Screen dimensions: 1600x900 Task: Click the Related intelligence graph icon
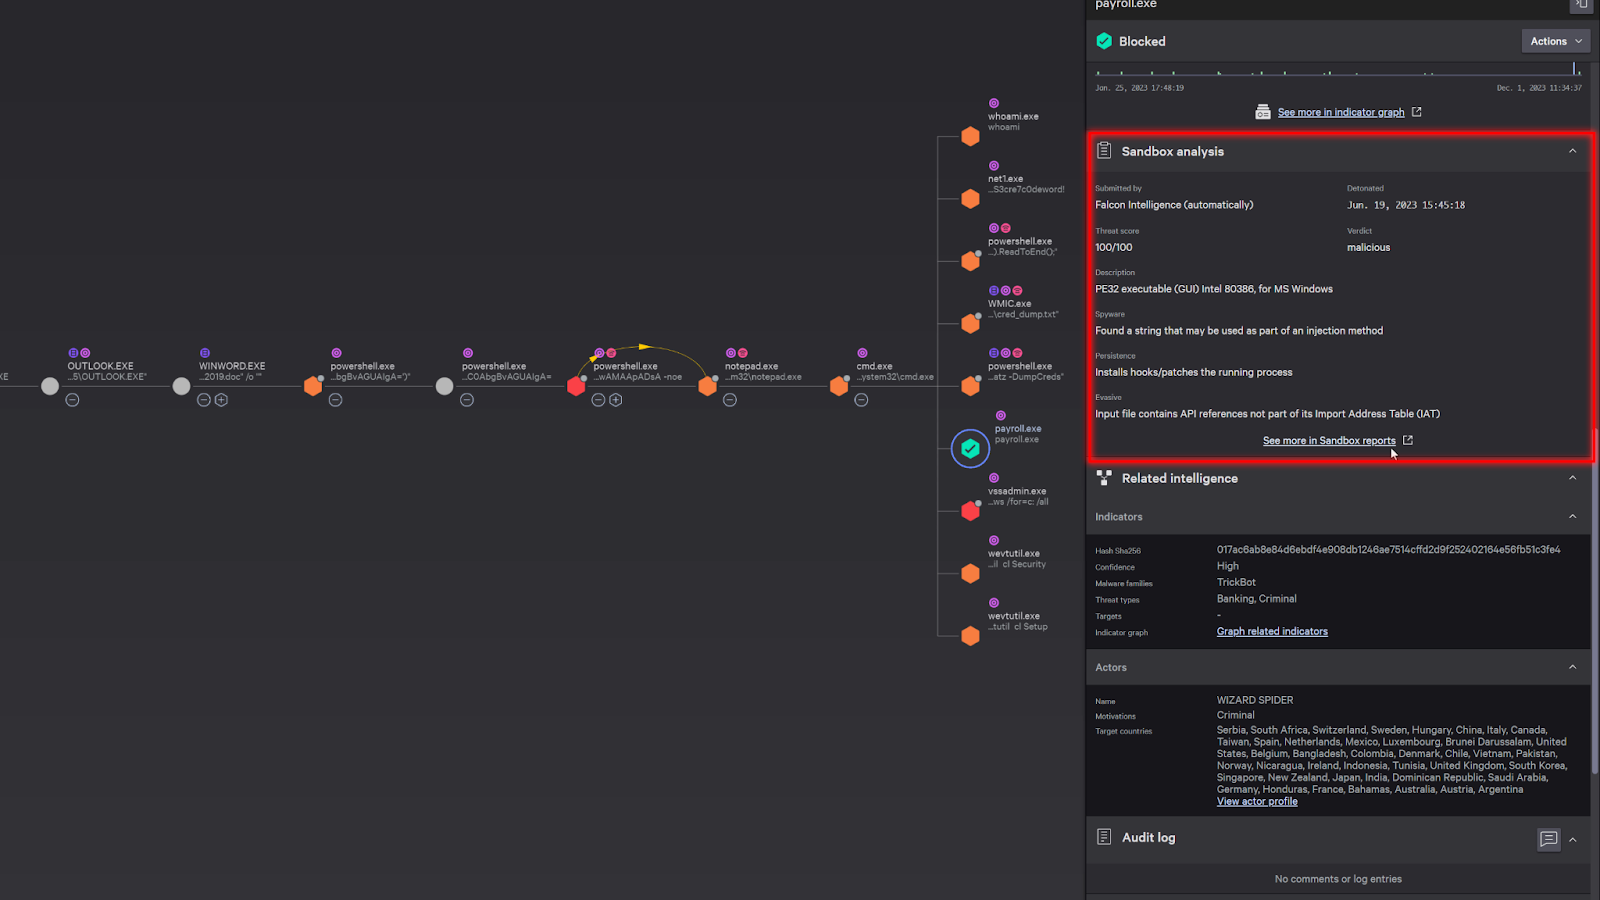[1104, 478]
